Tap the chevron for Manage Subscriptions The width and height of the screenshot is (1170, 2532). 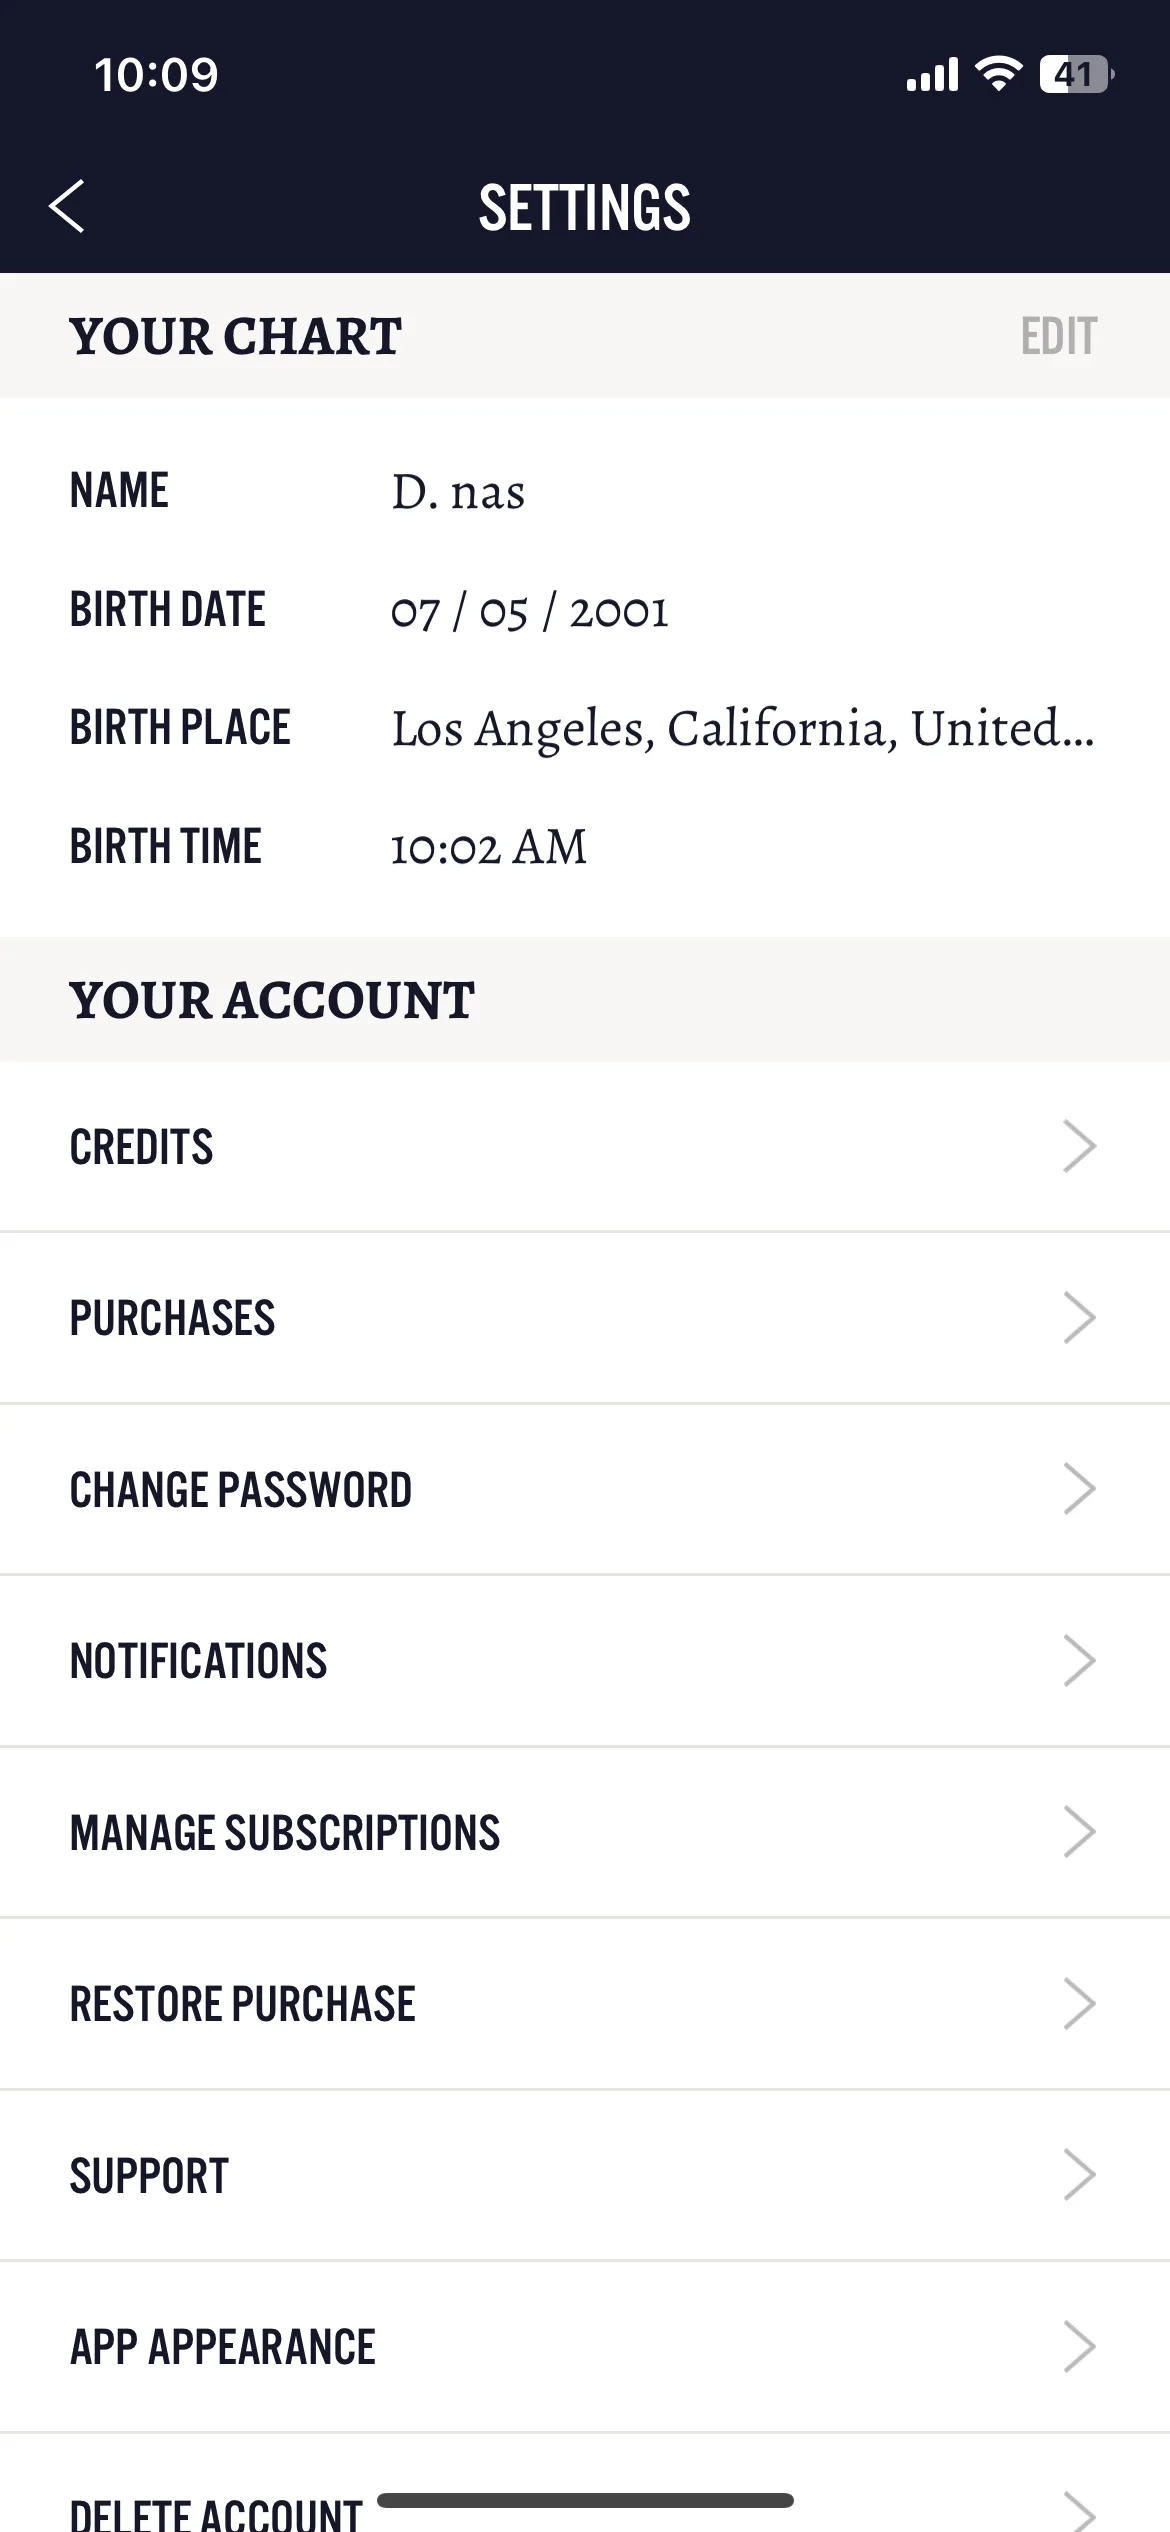1079,1832
